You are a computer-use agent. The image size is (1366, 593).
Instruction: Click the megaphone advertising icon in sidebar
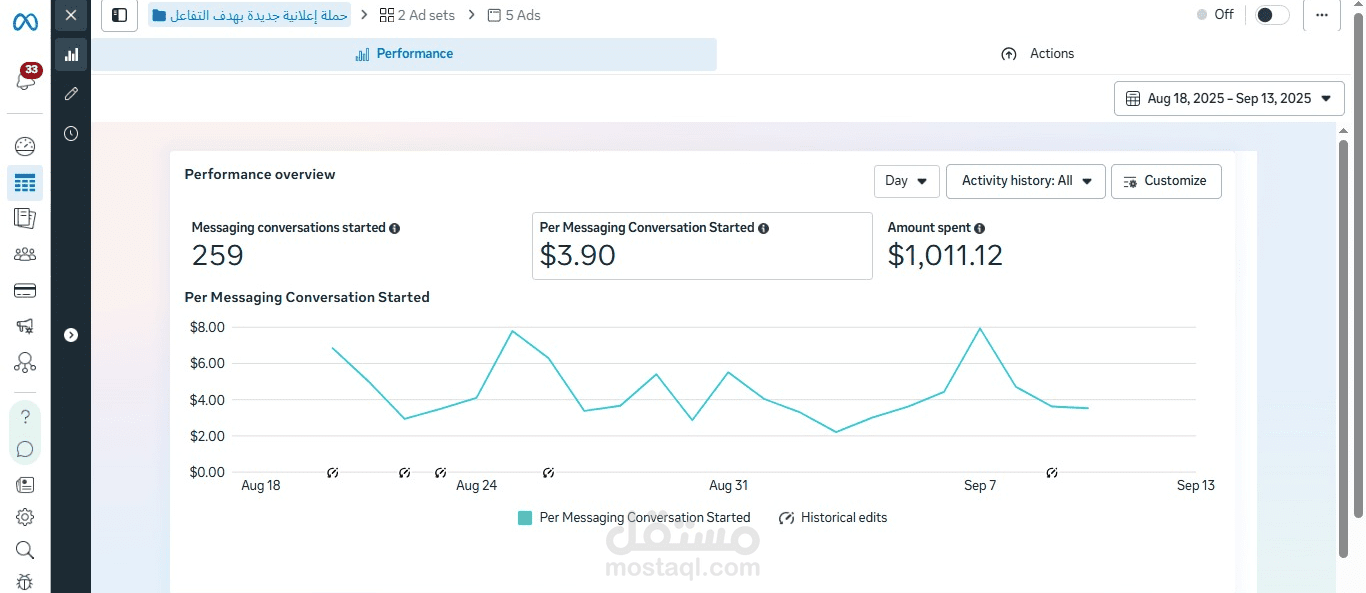(25, 326)
